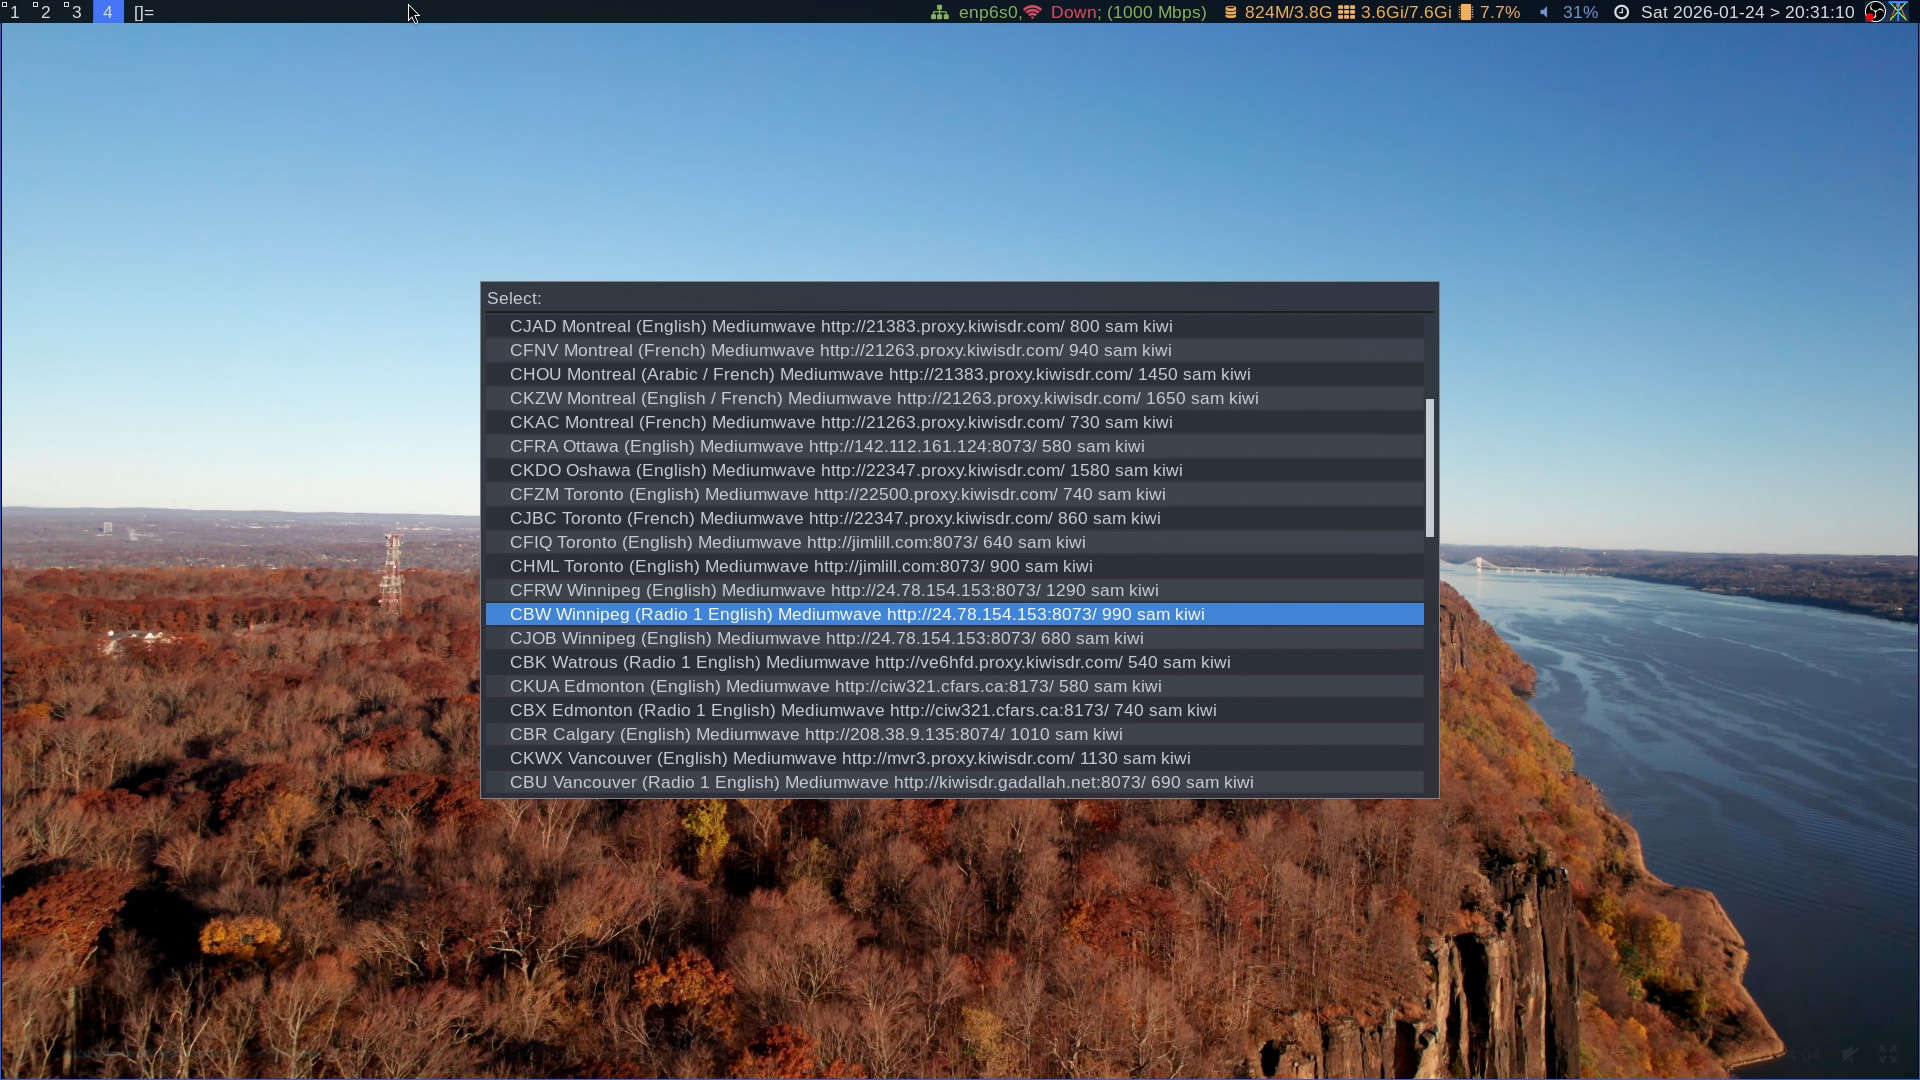Click the CPU usage icon
Viewport: 1920px width, 1080px height.
click(x=1466, y=12)
